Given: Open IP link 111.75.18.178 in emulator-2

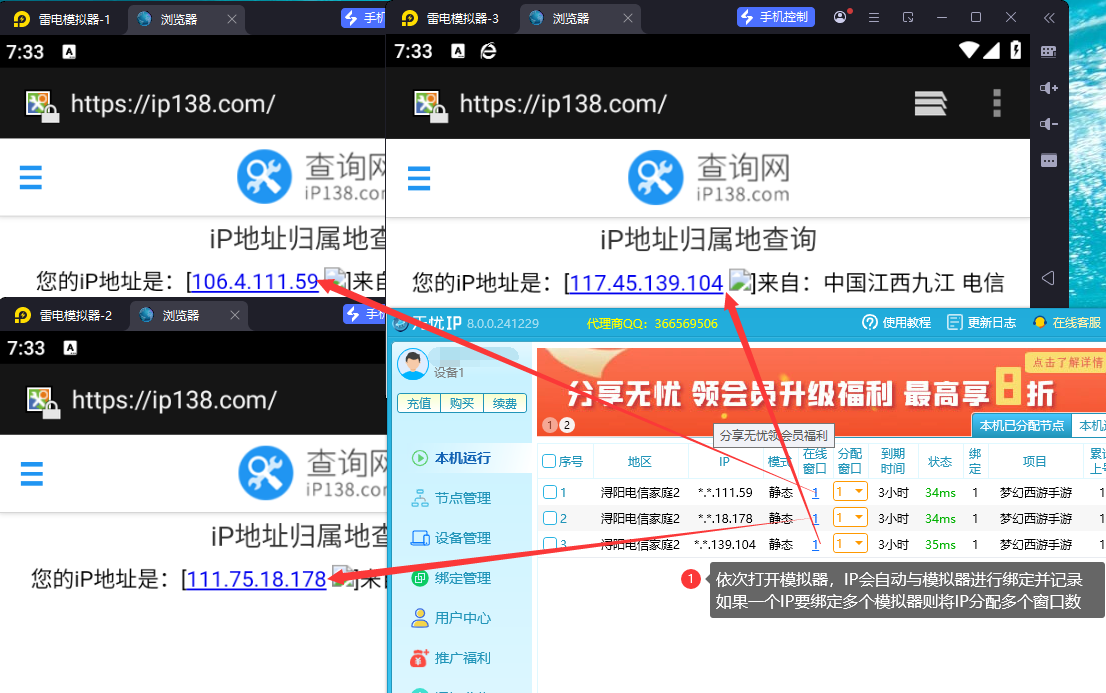Looking at the screenshot, I should [256, 579].
